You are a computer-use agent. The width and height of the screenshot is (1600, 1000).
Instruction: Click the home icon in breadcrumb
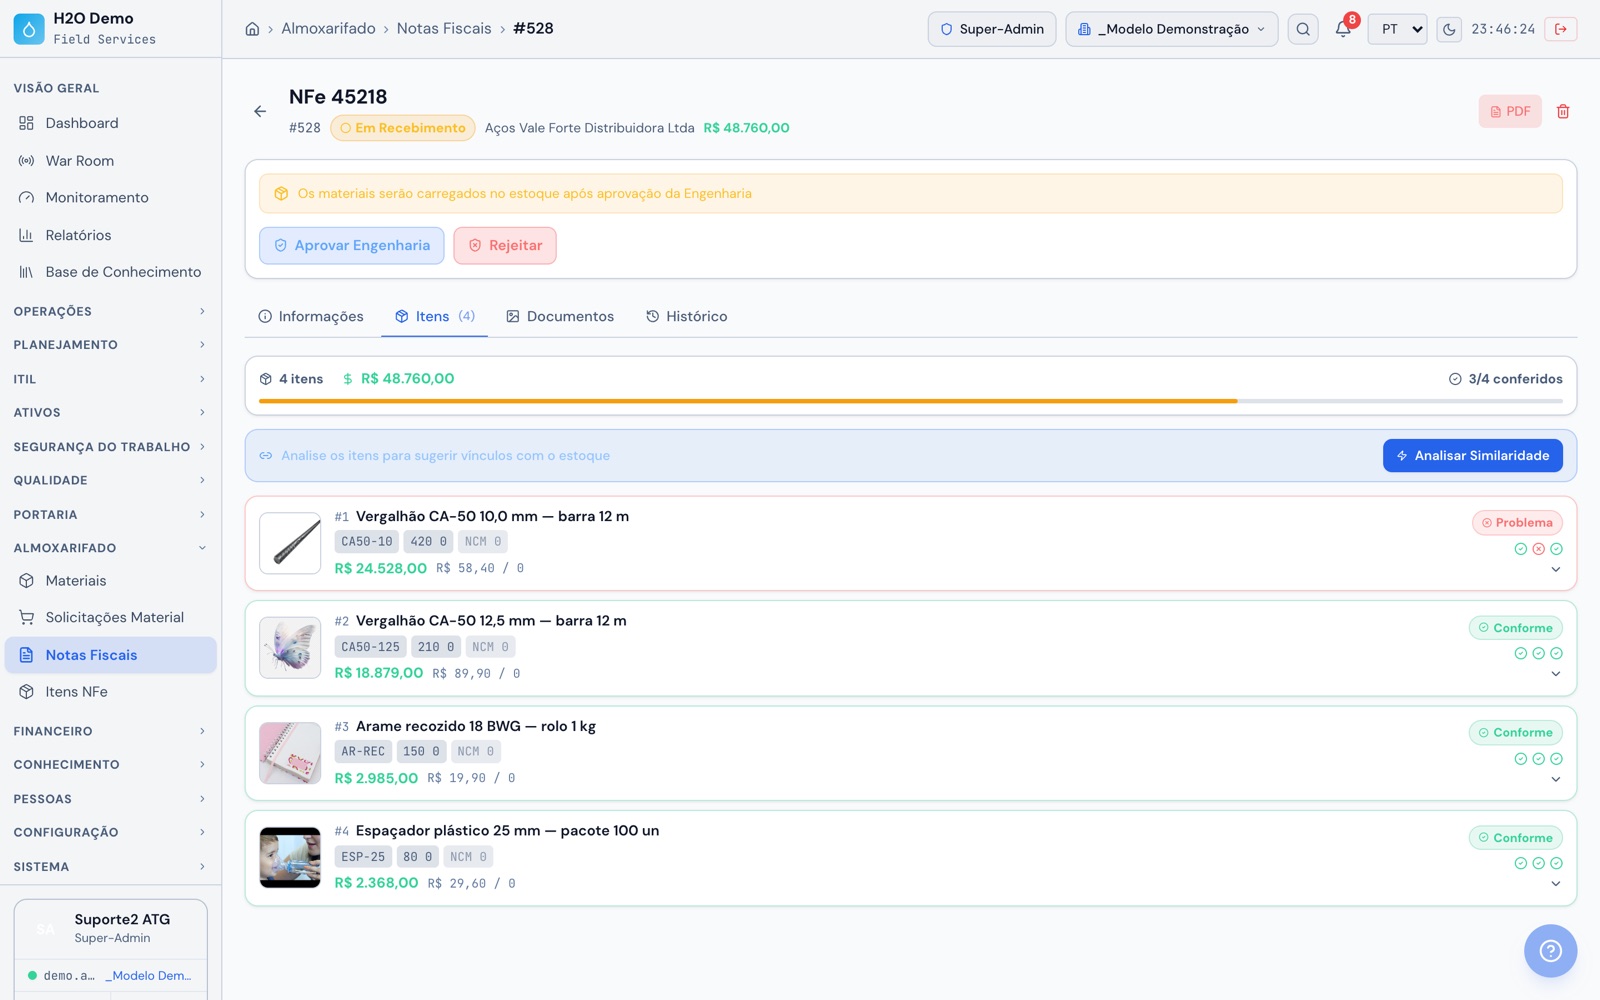252,29
